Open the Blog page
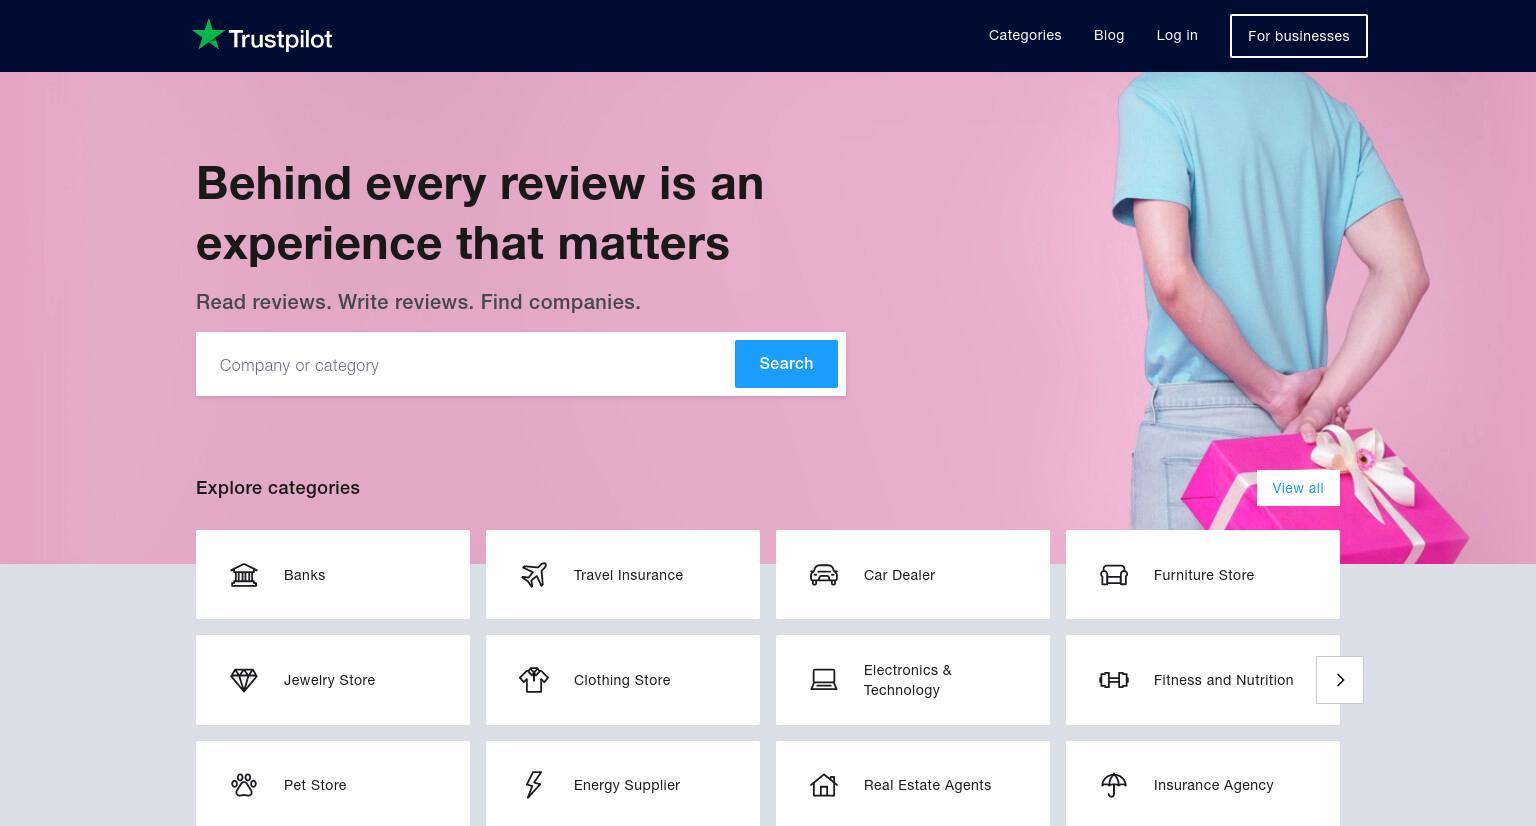 pyautogui.click(x=1109, y=35)
